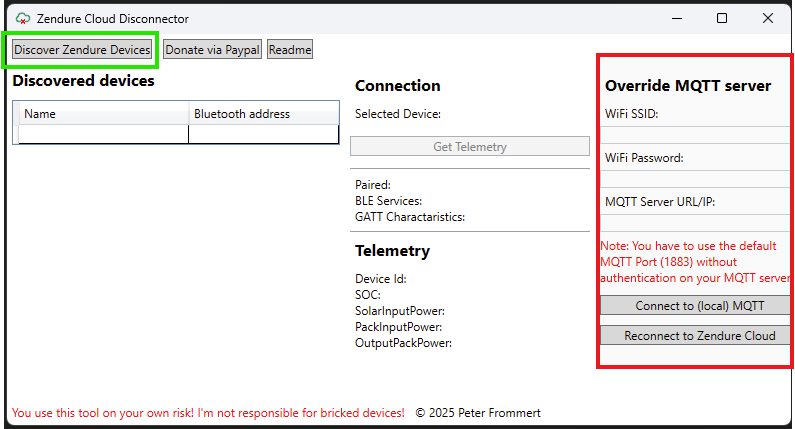Click the Bluetooth address column header

point(263,114)
